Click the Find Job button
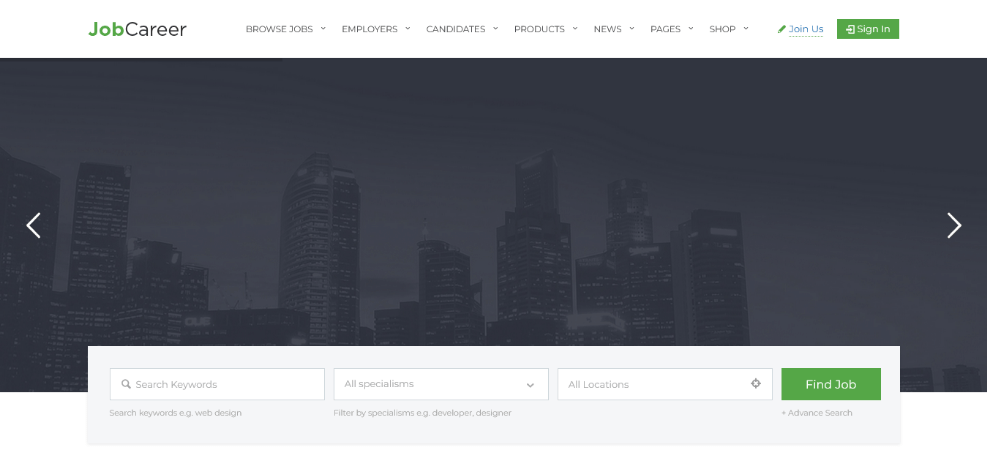The image size is (987, 450). [831, 384]
